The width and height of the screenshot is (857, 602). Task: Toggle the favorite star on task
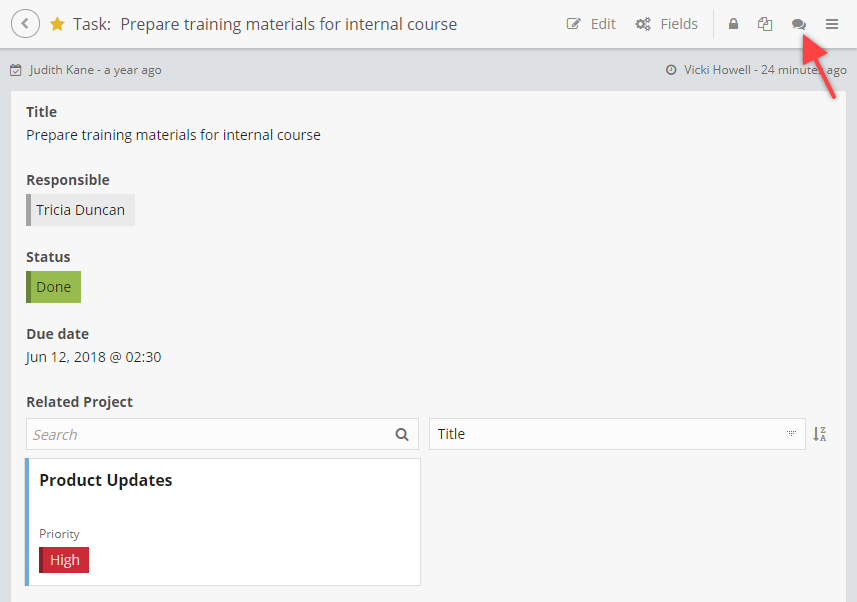57,24
